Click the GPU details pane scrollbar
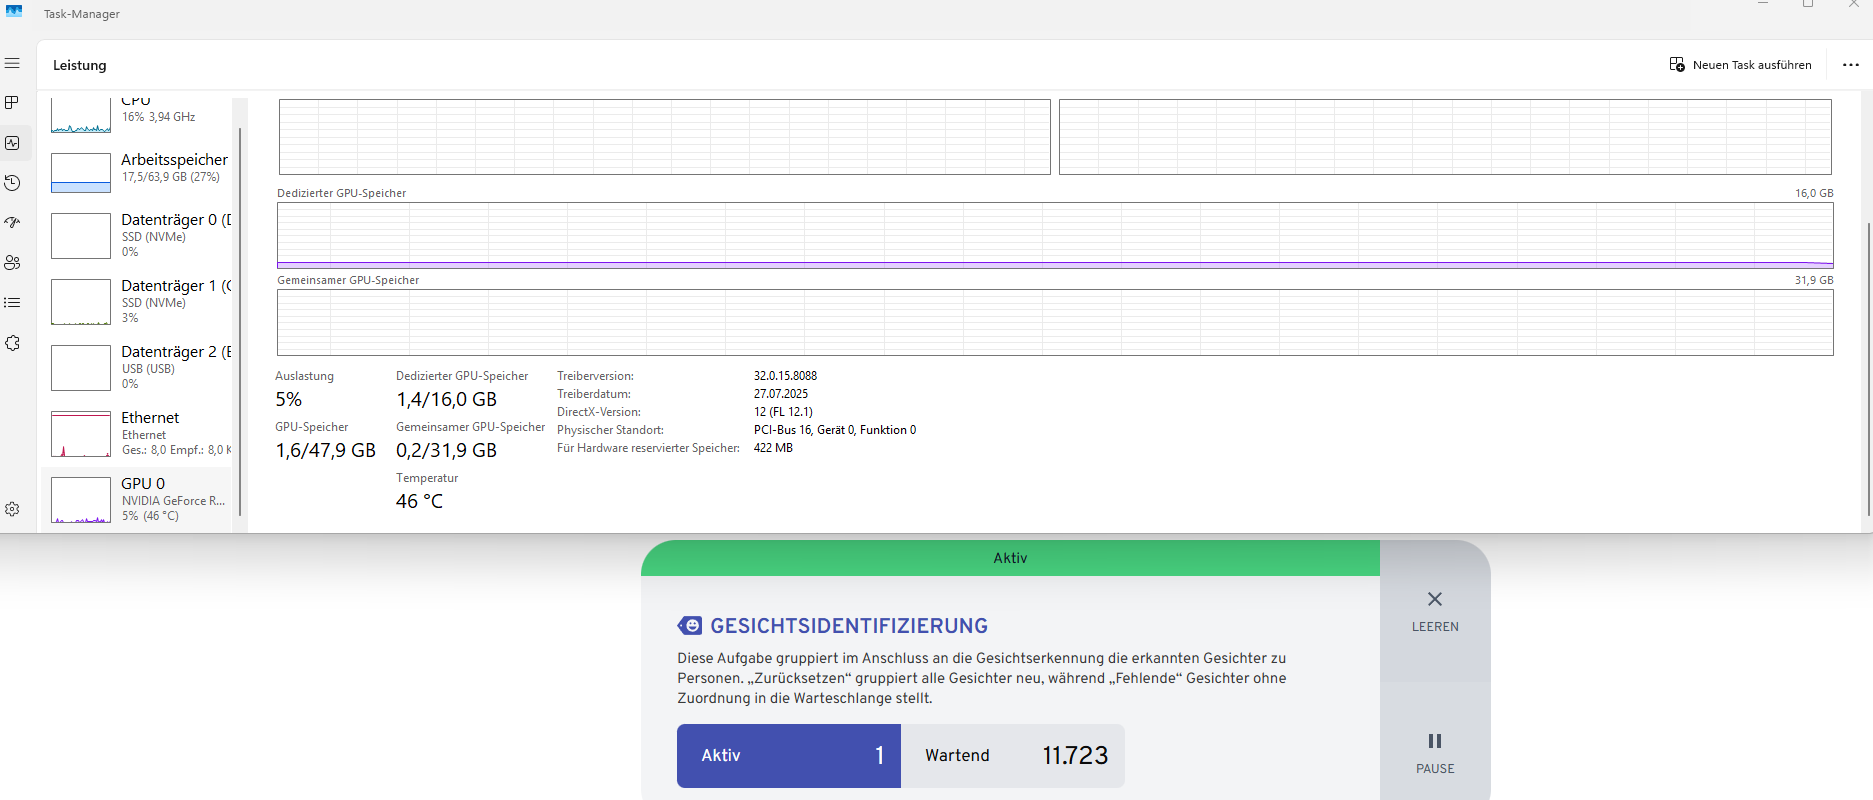Viewport: 1873px width, 800px height. [x=1868, y=368]
